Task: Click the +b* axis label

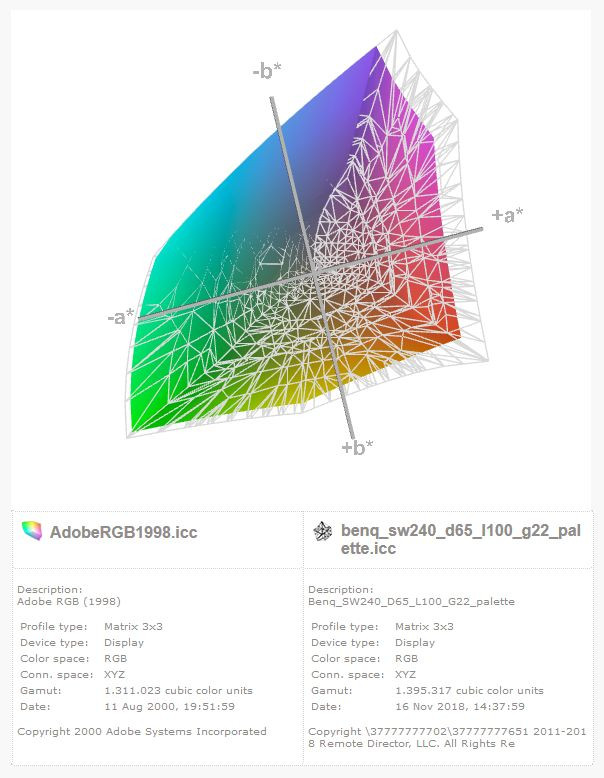Action: pos(357,447)
